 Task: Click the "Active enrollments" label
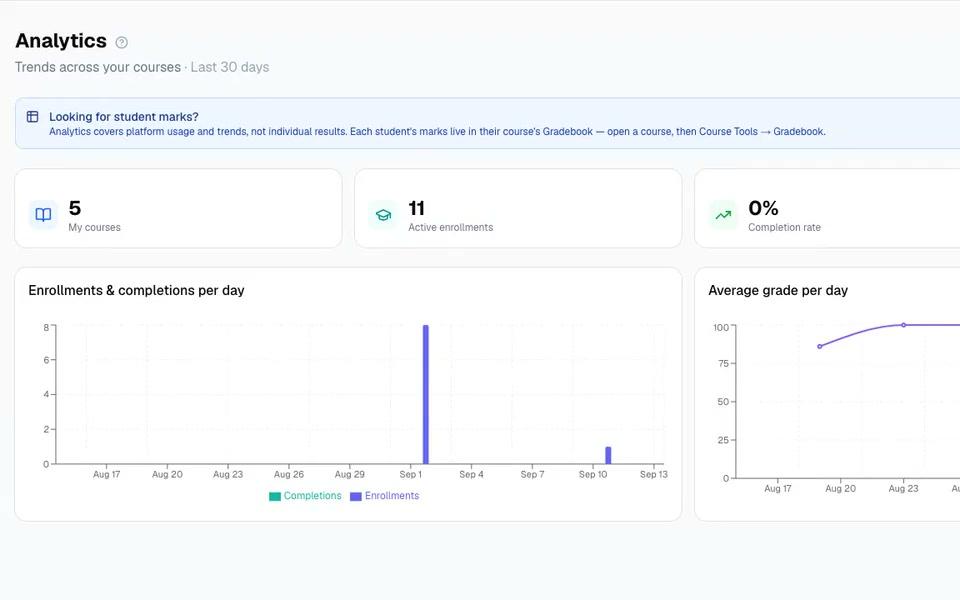tap(451, 227)
